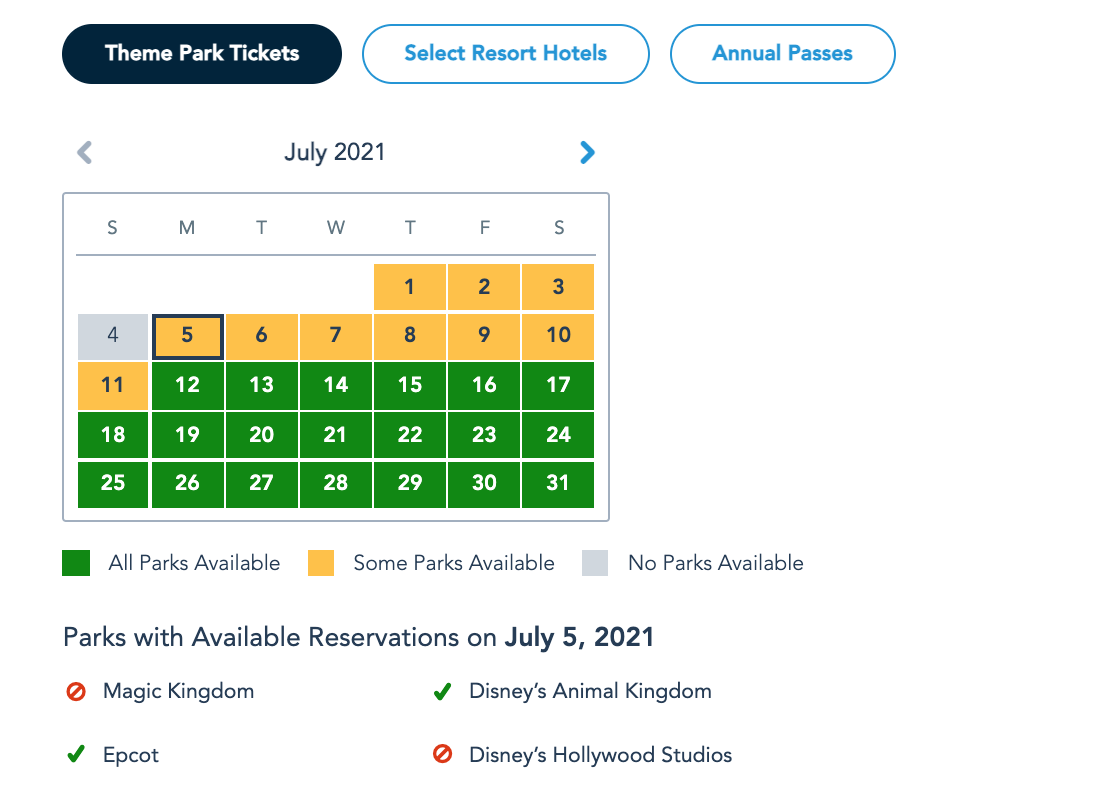Click the gray No Parks Available swatch
Screen dimensions: 1104x800
point(595,563)
